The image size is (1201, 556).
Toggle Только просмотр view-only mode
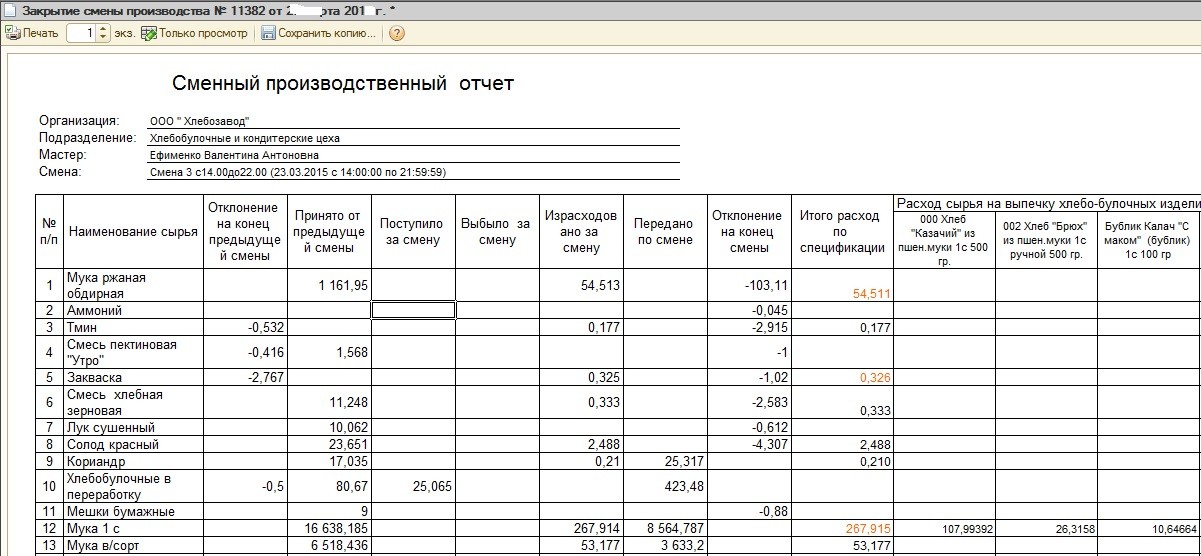pyautogui.click(x=195, y=33)
